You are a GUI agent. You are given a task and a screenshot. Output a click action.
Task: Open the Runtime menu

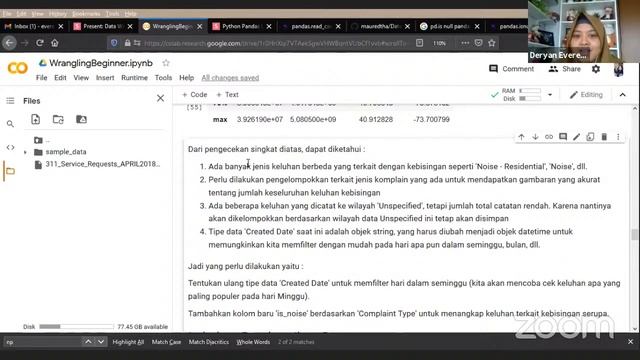click(134, 78)
